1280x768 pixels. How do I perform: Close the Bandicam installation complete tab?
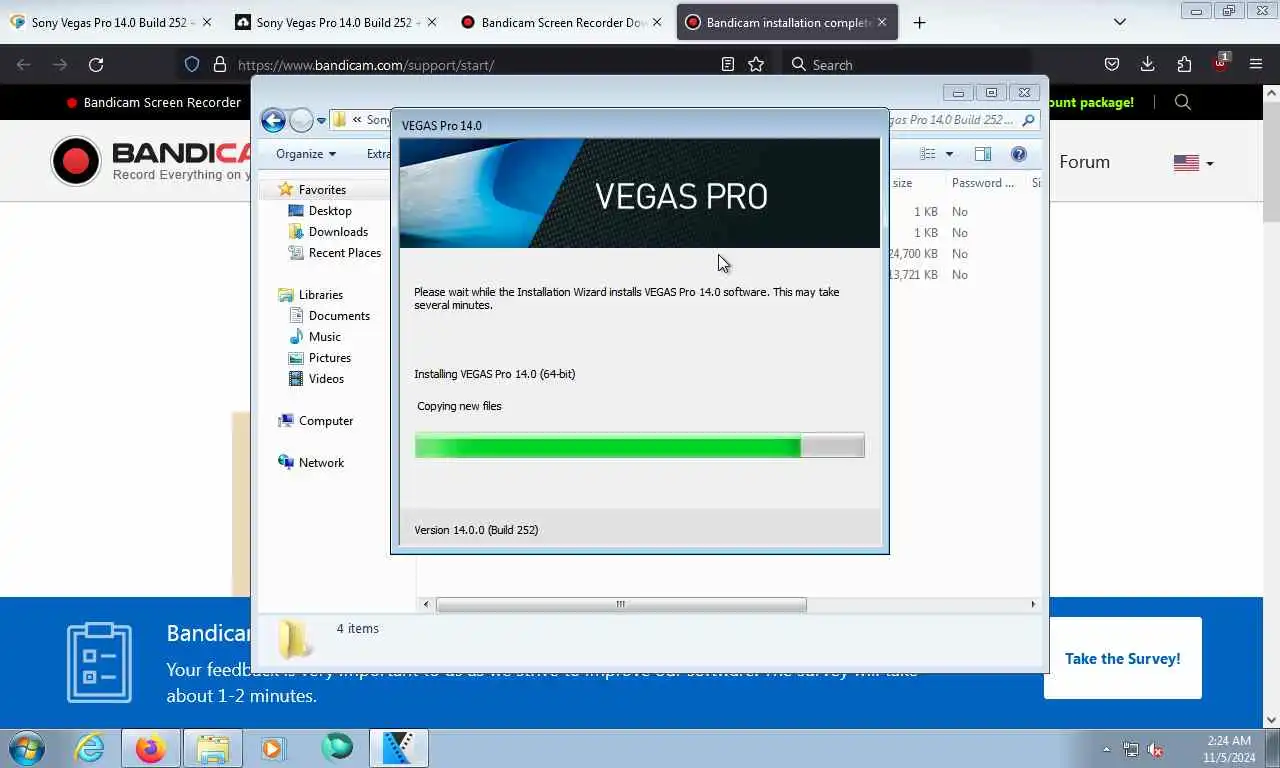[881, 22]
